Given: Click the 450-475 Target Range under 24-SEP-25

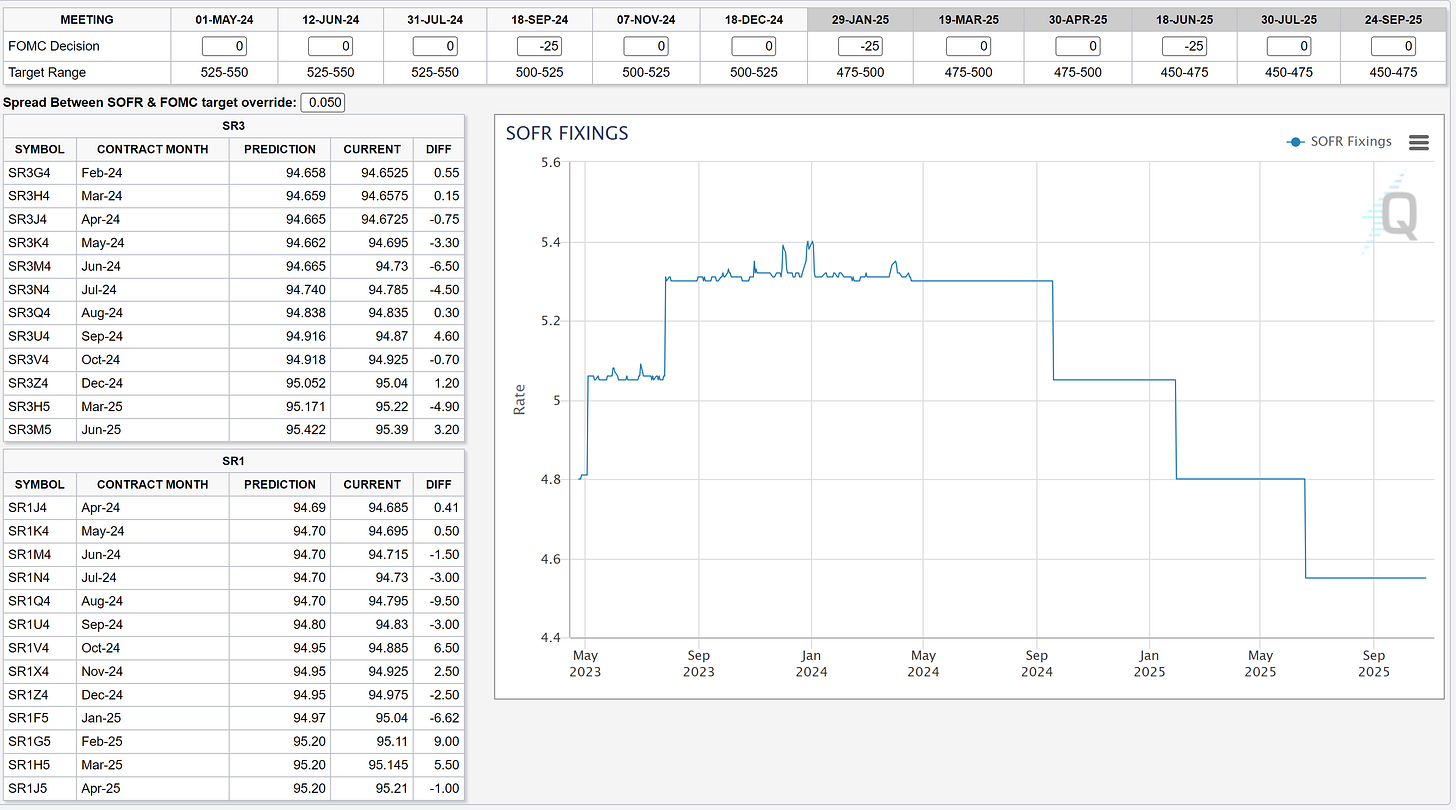Looking at the screenshot, I should (1394, 71).
